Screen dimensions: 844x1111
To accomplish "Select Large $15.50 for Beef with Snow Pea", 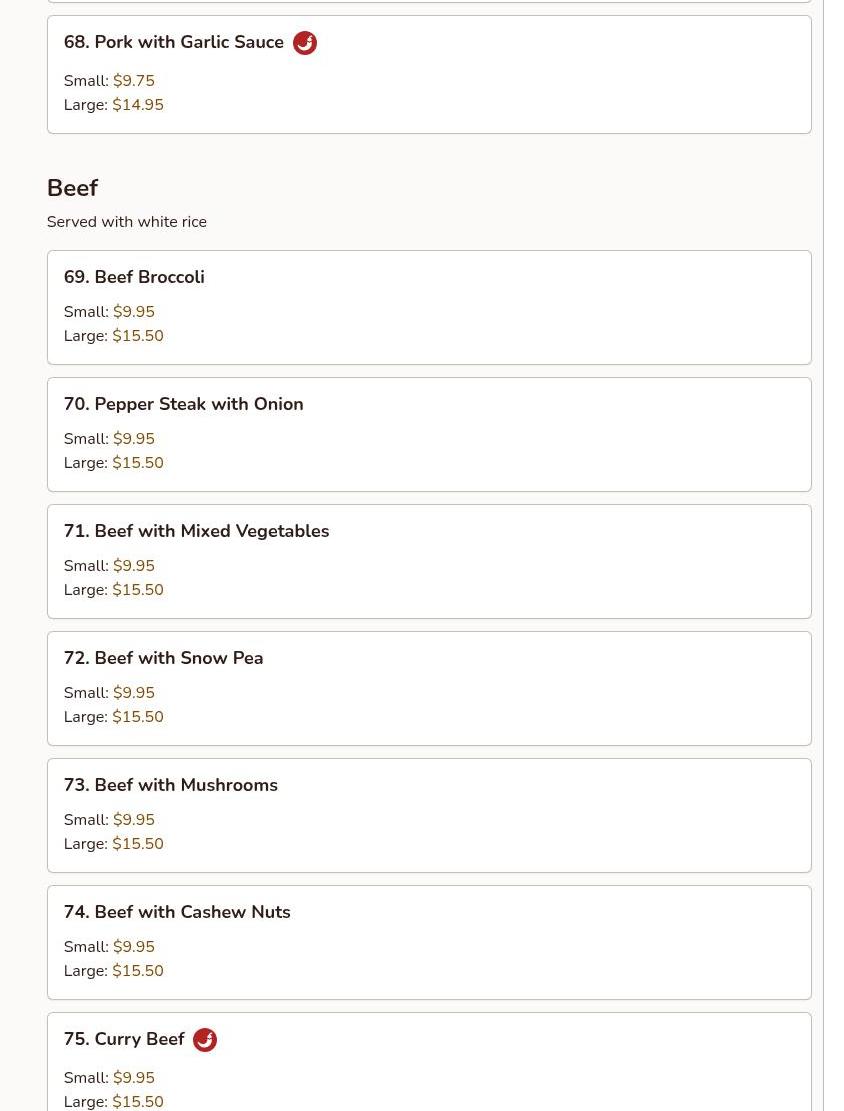I will 137,717.
